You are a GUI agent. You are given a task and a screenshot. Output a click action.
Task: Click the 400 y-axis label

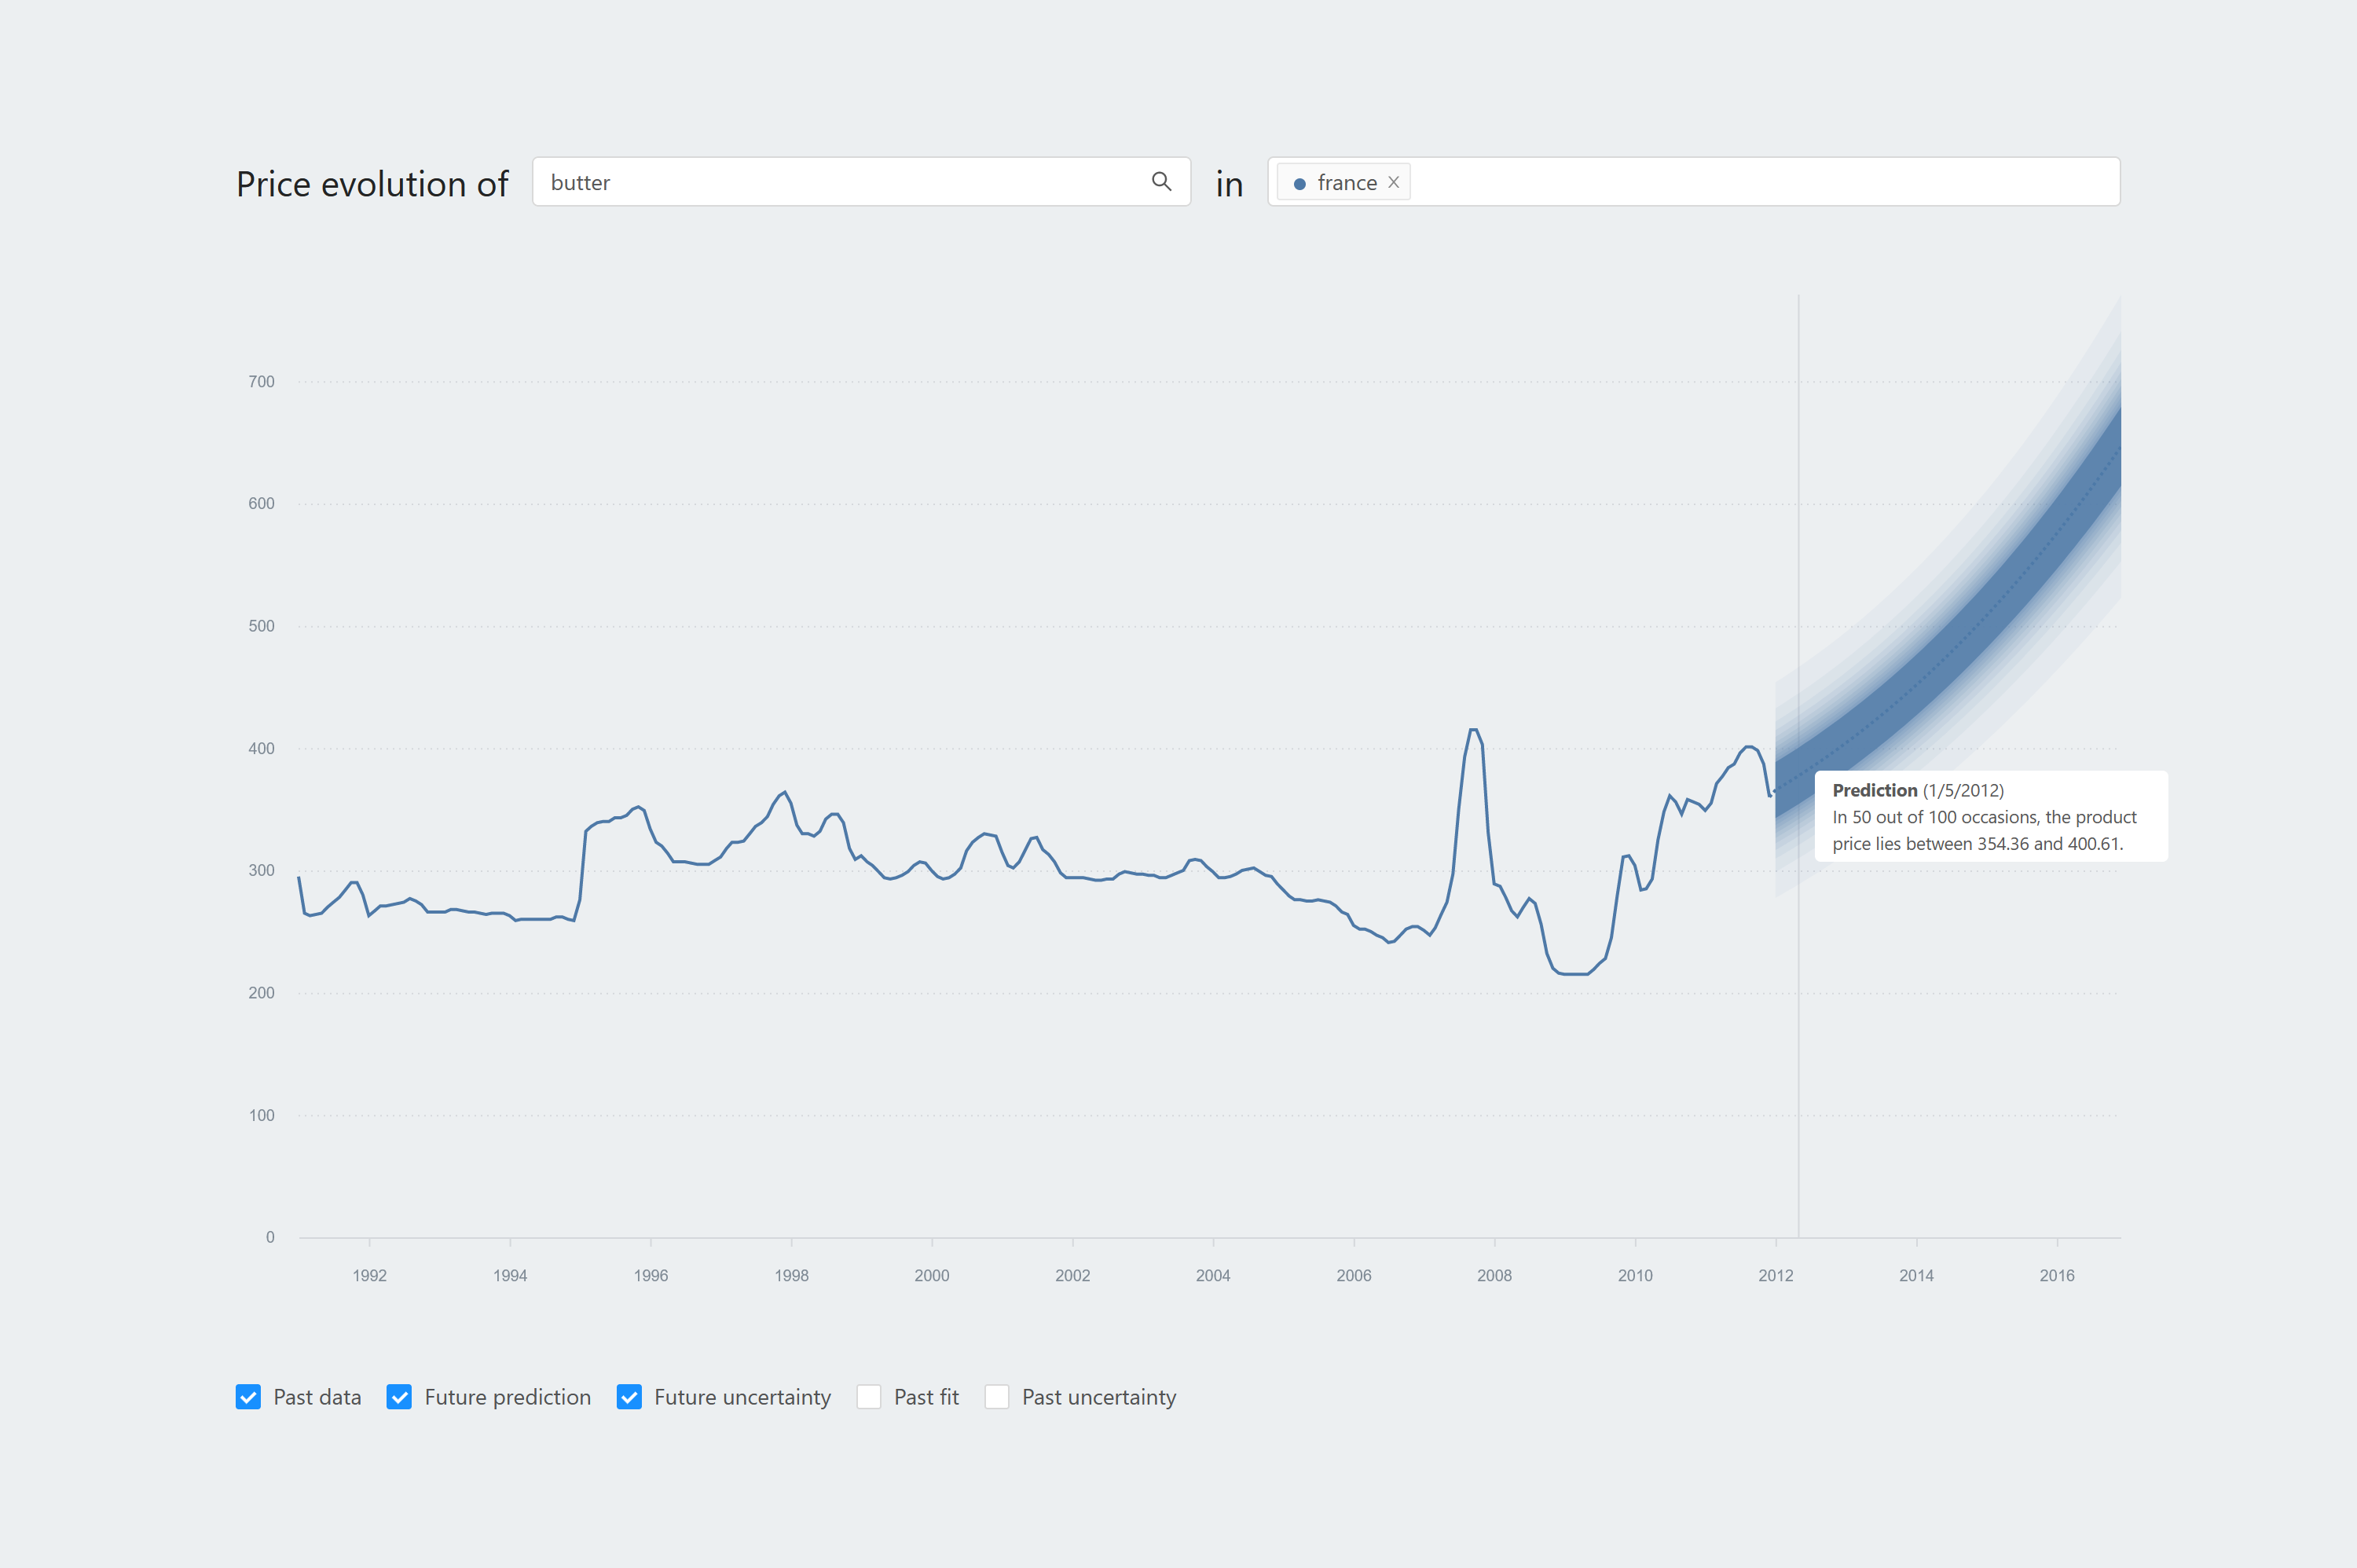[x=261, y=748]
